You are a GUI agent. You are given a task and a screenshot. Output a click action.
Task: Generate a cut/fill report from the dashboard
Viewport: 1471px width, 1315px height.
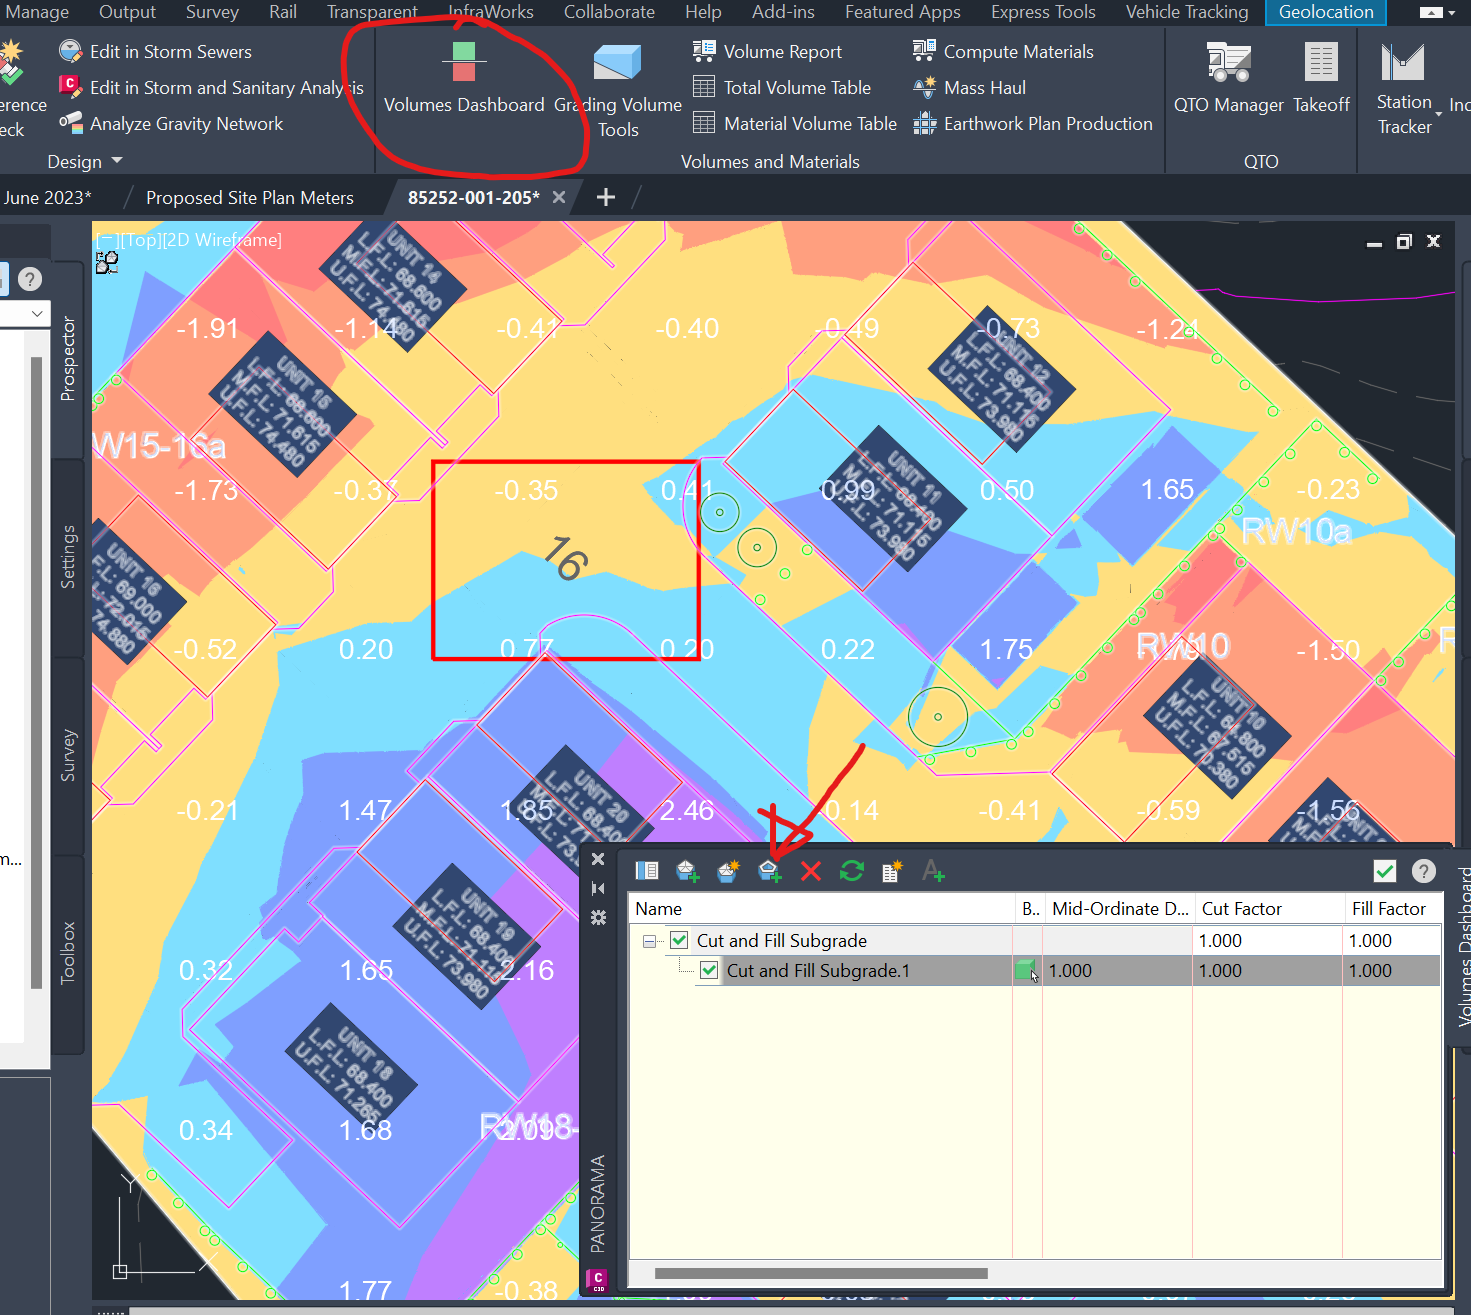point(891,871)
